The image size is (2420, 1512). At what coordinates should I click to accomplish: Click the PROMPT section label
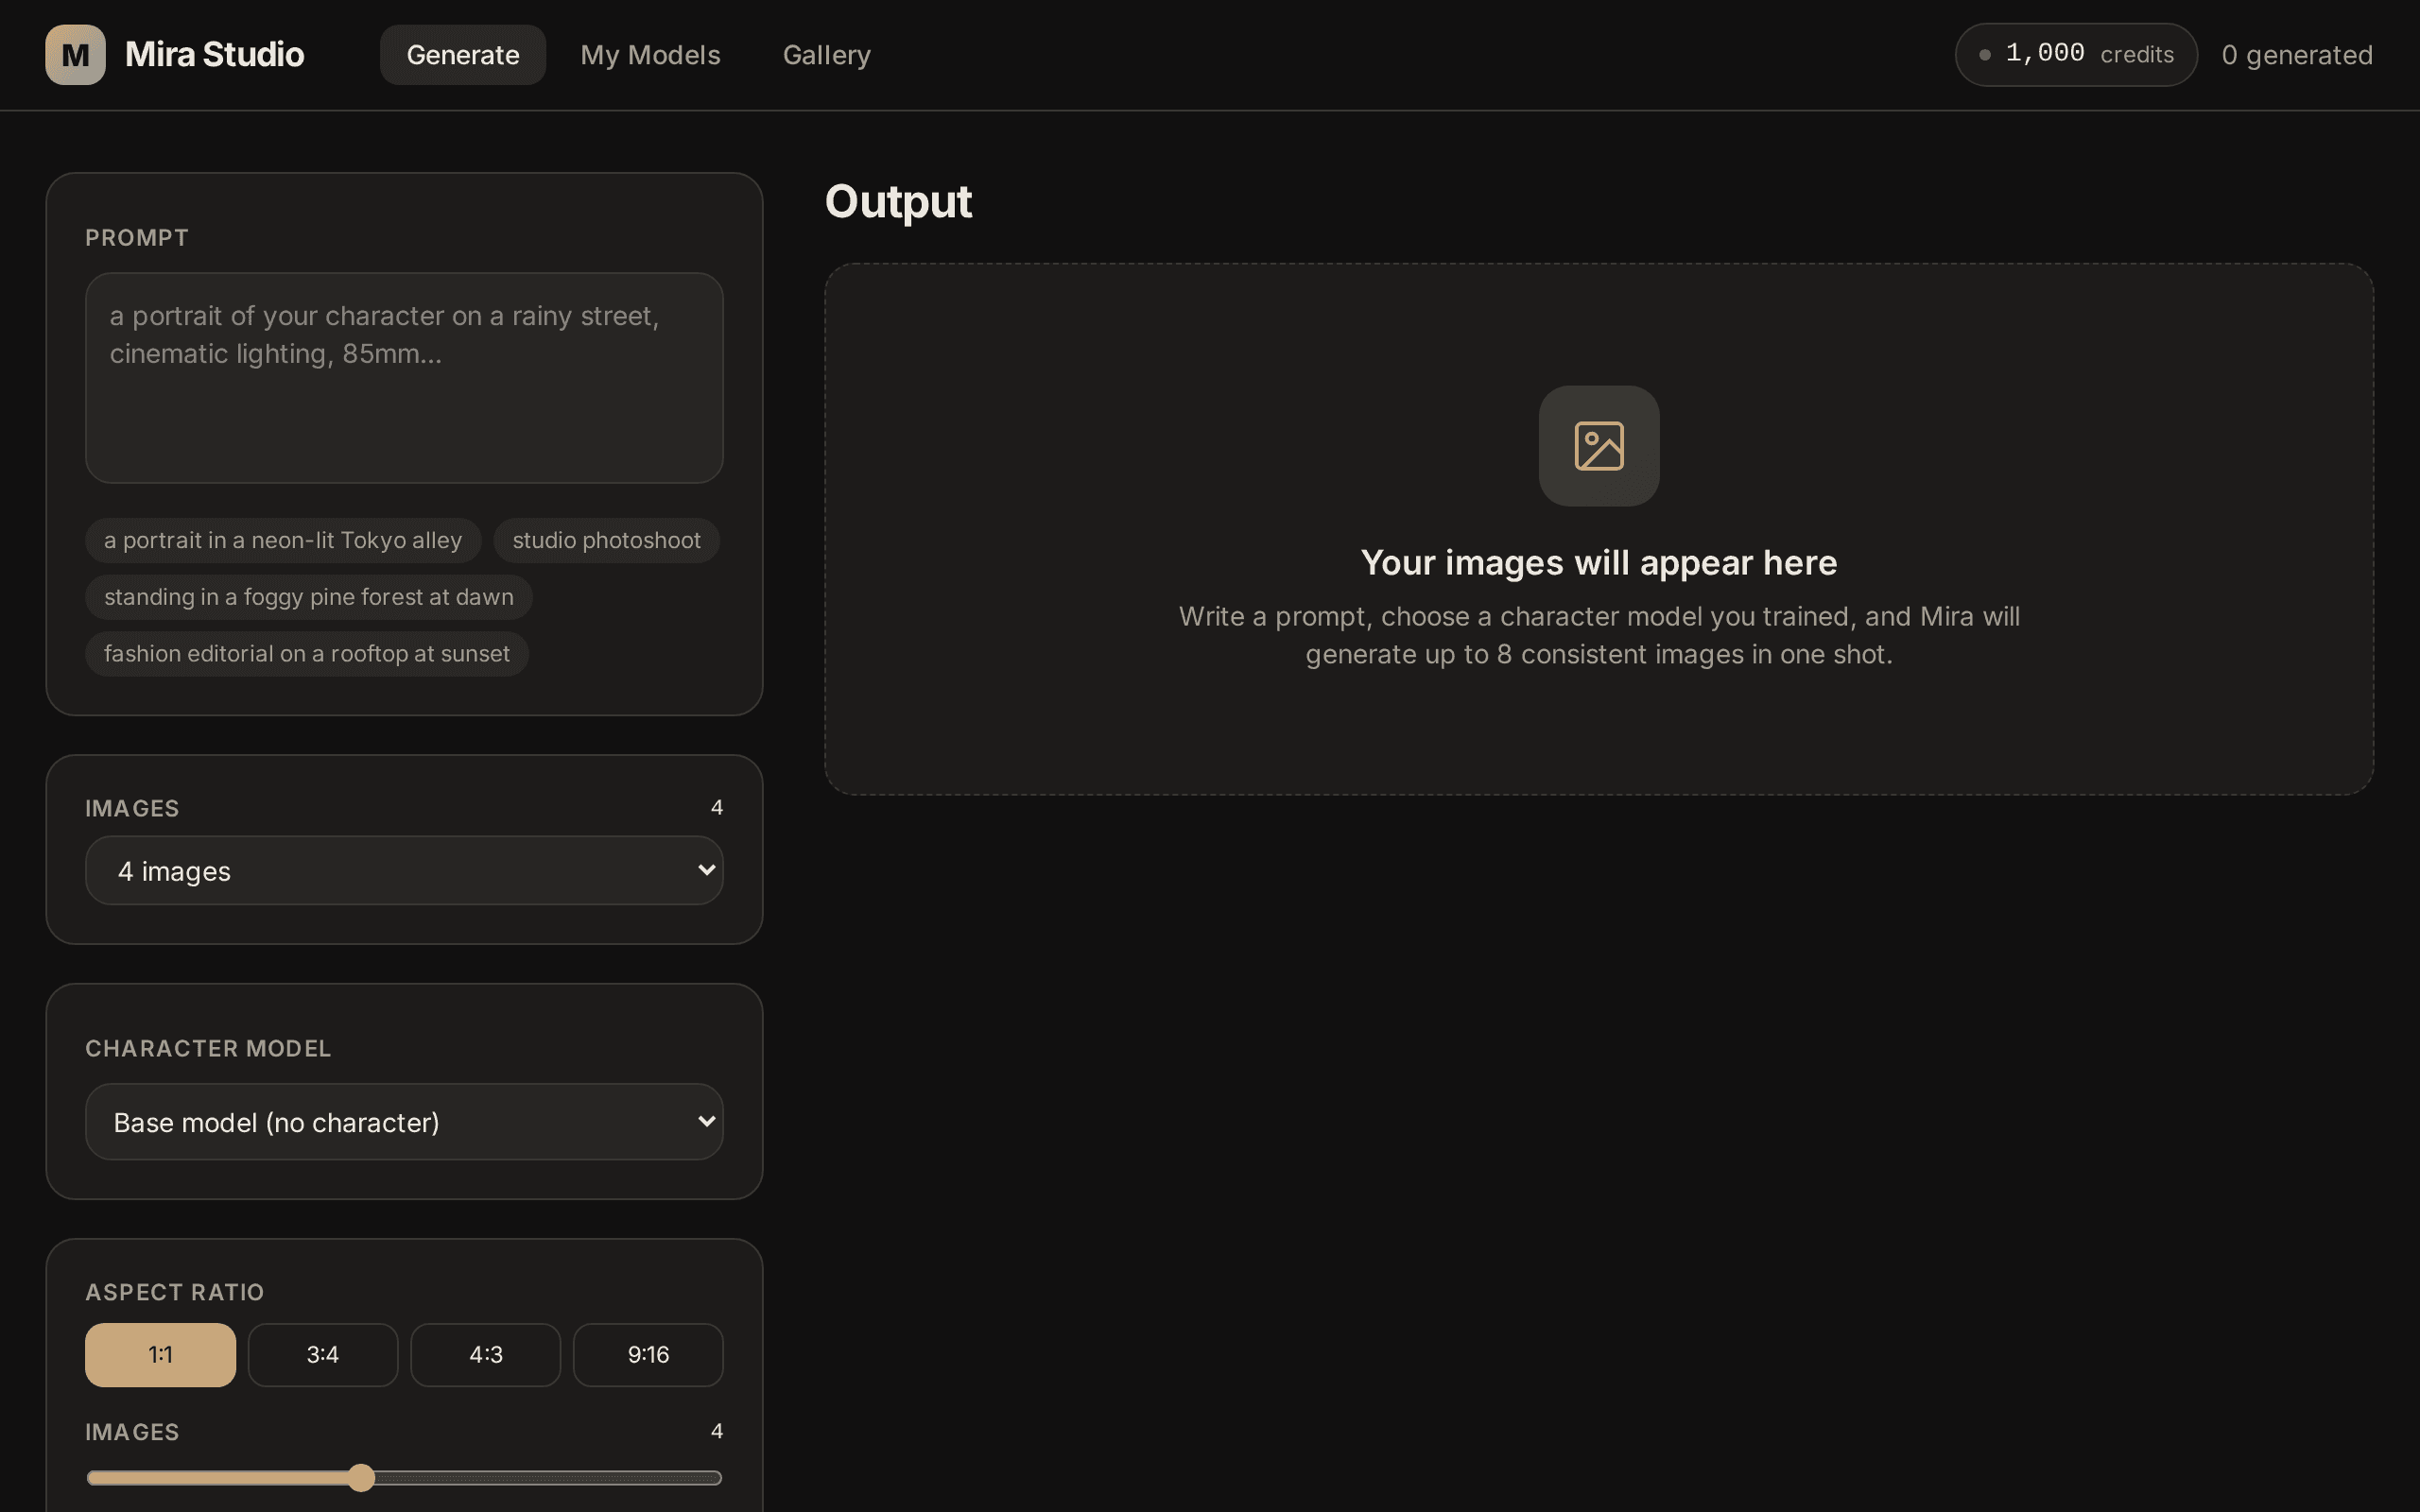137,238
